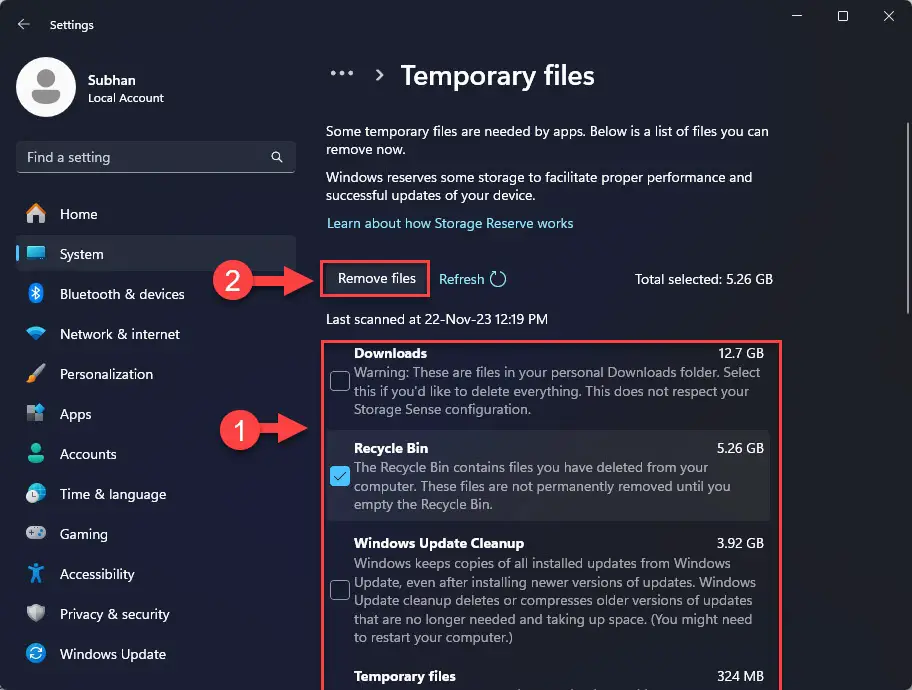Select the Apps icon in sidebar
912x690 pixels.
36,413
